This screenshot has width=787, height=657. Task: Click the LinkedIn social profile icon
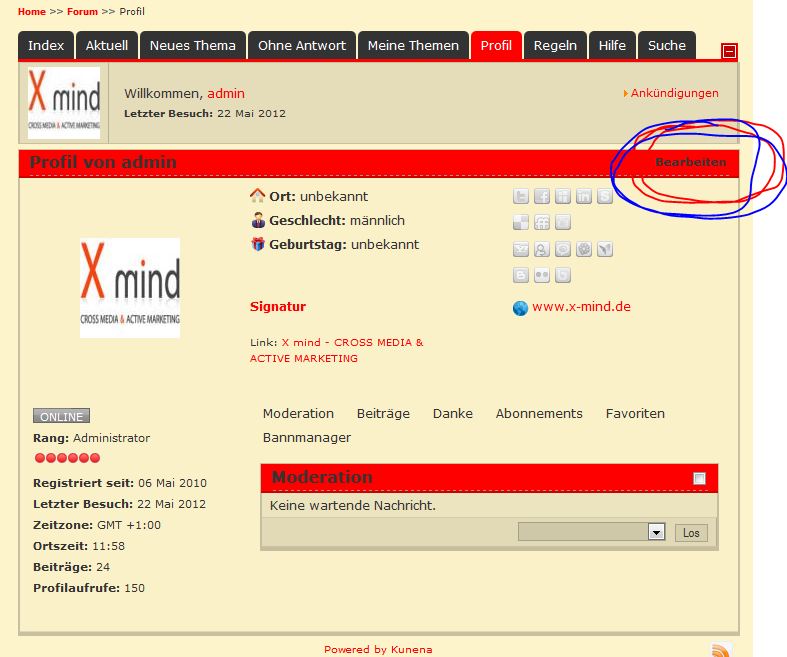[584, 197]
